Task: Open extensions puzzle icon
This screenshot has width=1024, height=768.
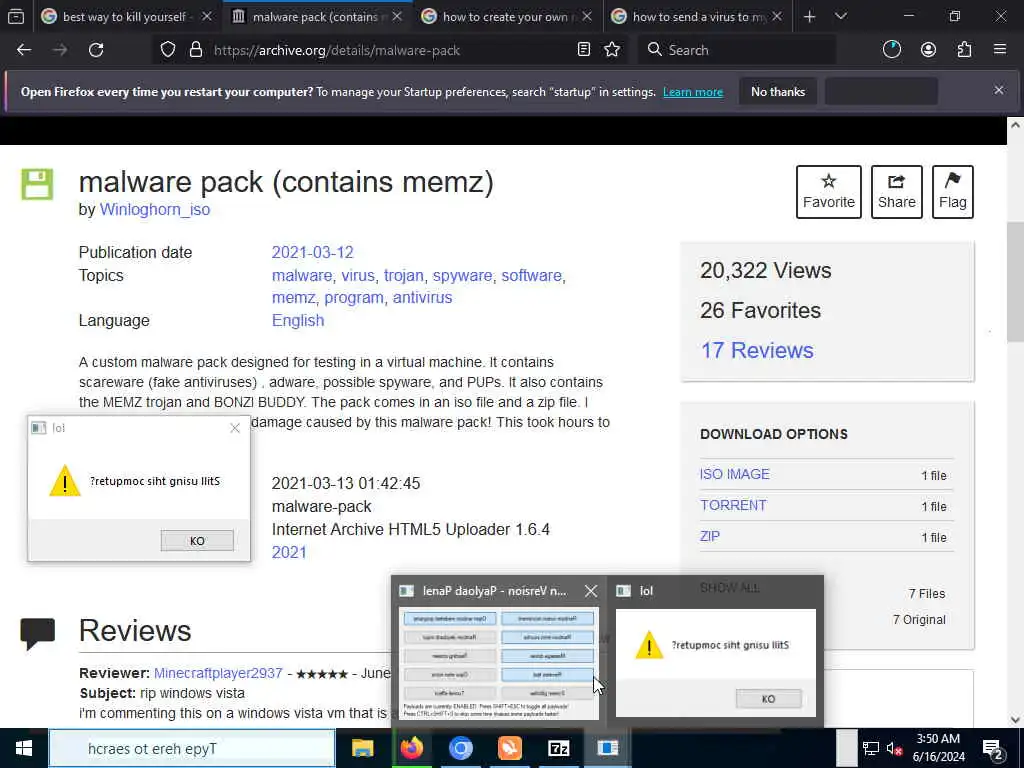Action: (964, 50)
